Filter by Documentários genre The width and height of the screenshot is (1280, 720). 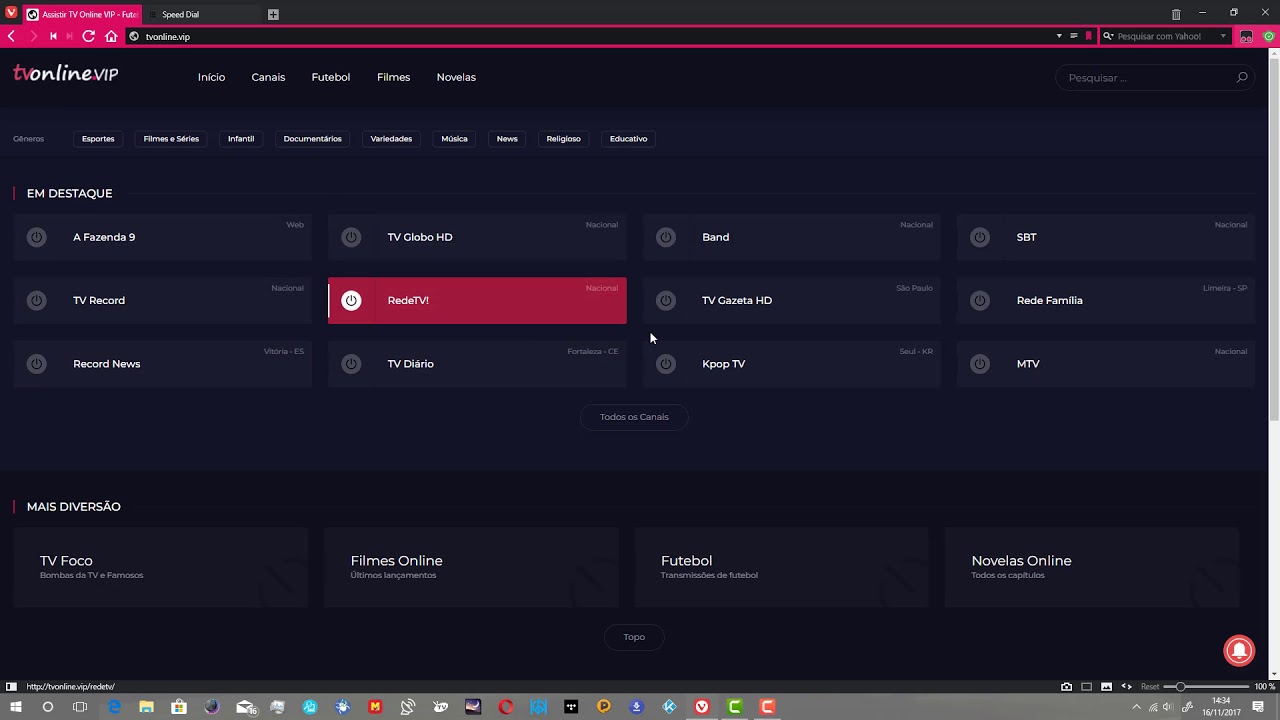point(312,139)
